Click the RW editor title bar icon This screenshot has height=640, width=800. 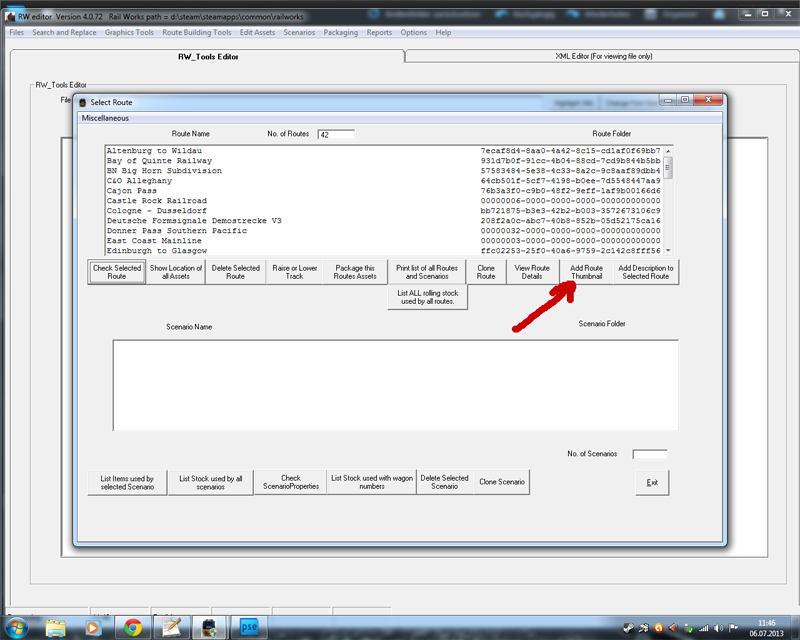pos(10,17)
